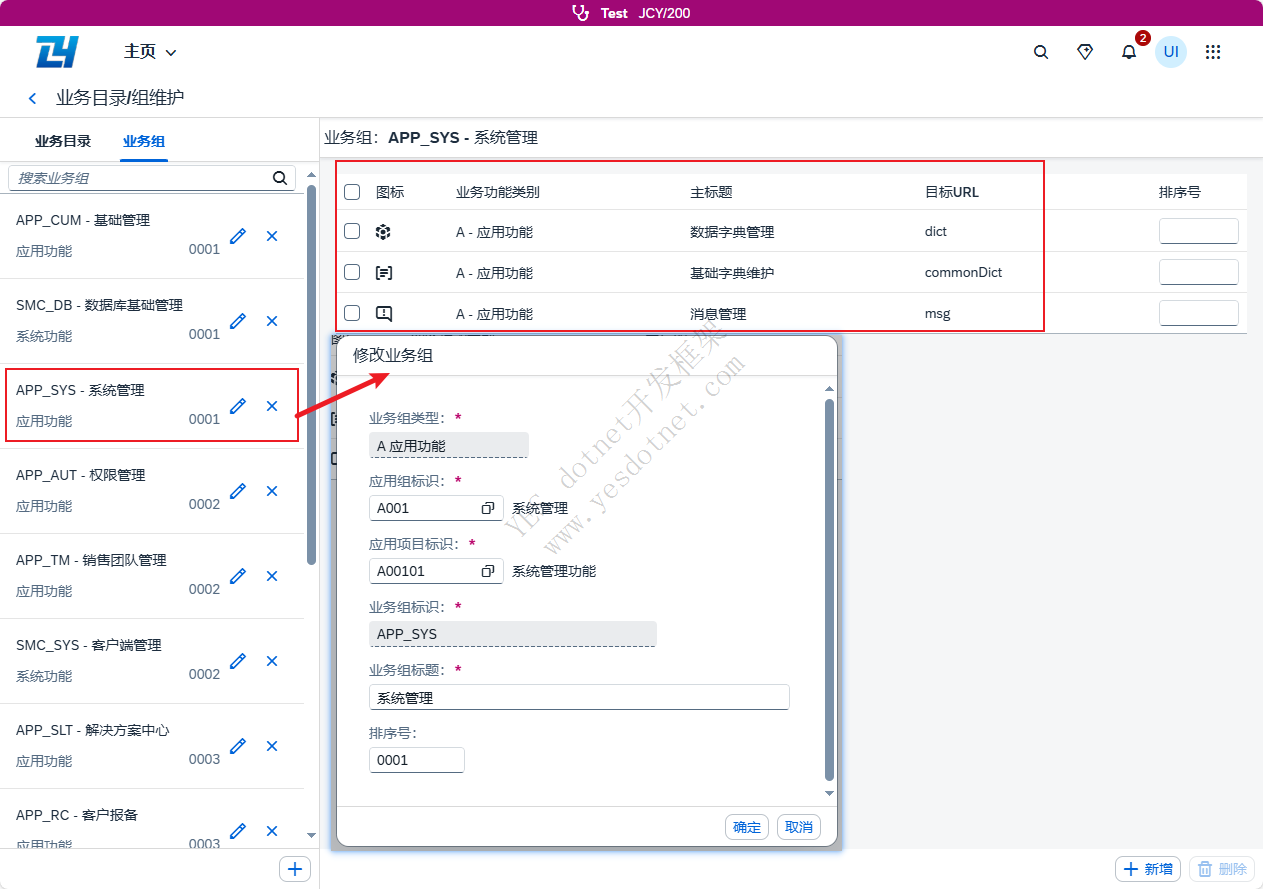1263x889 pixels.
Task: Open the search icon in the header
Action: (x=1041, y=52)
